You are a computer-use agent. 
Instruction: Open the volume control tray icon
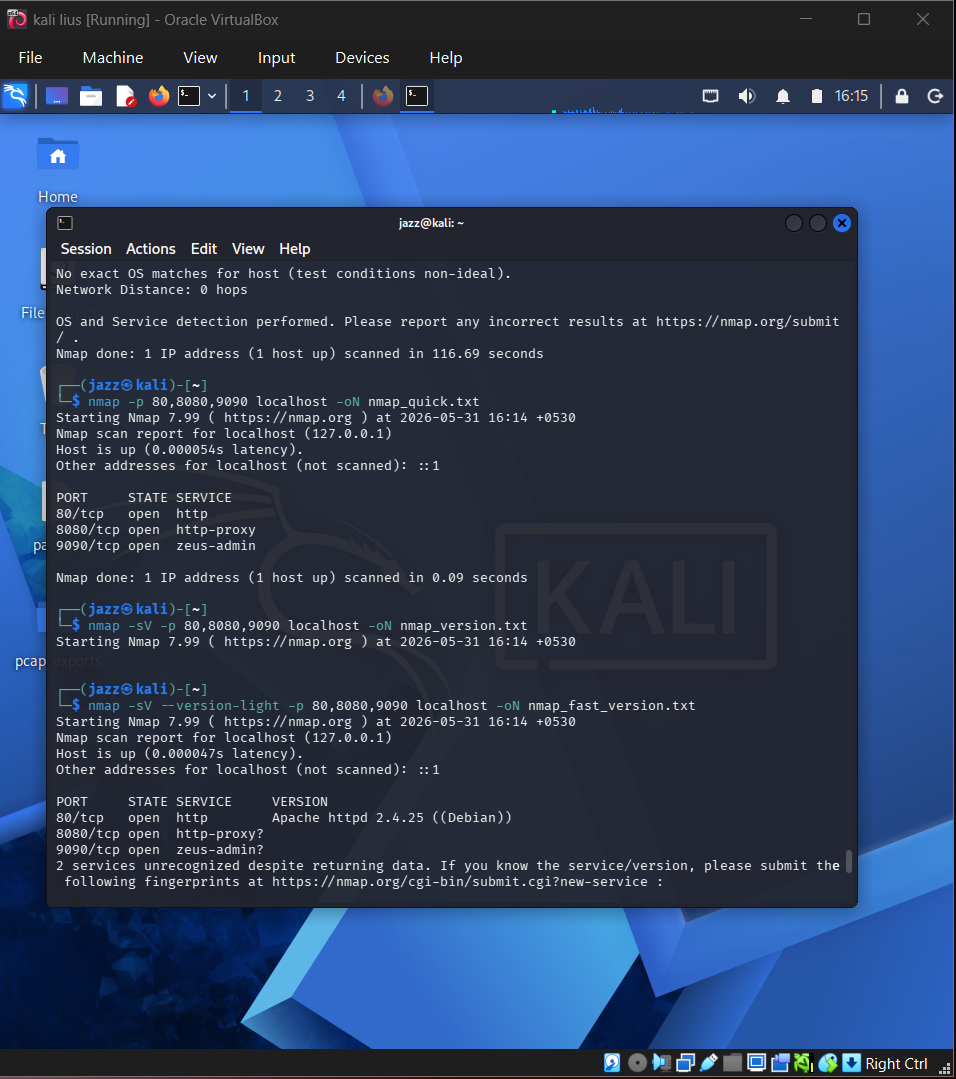pos(747,96)
